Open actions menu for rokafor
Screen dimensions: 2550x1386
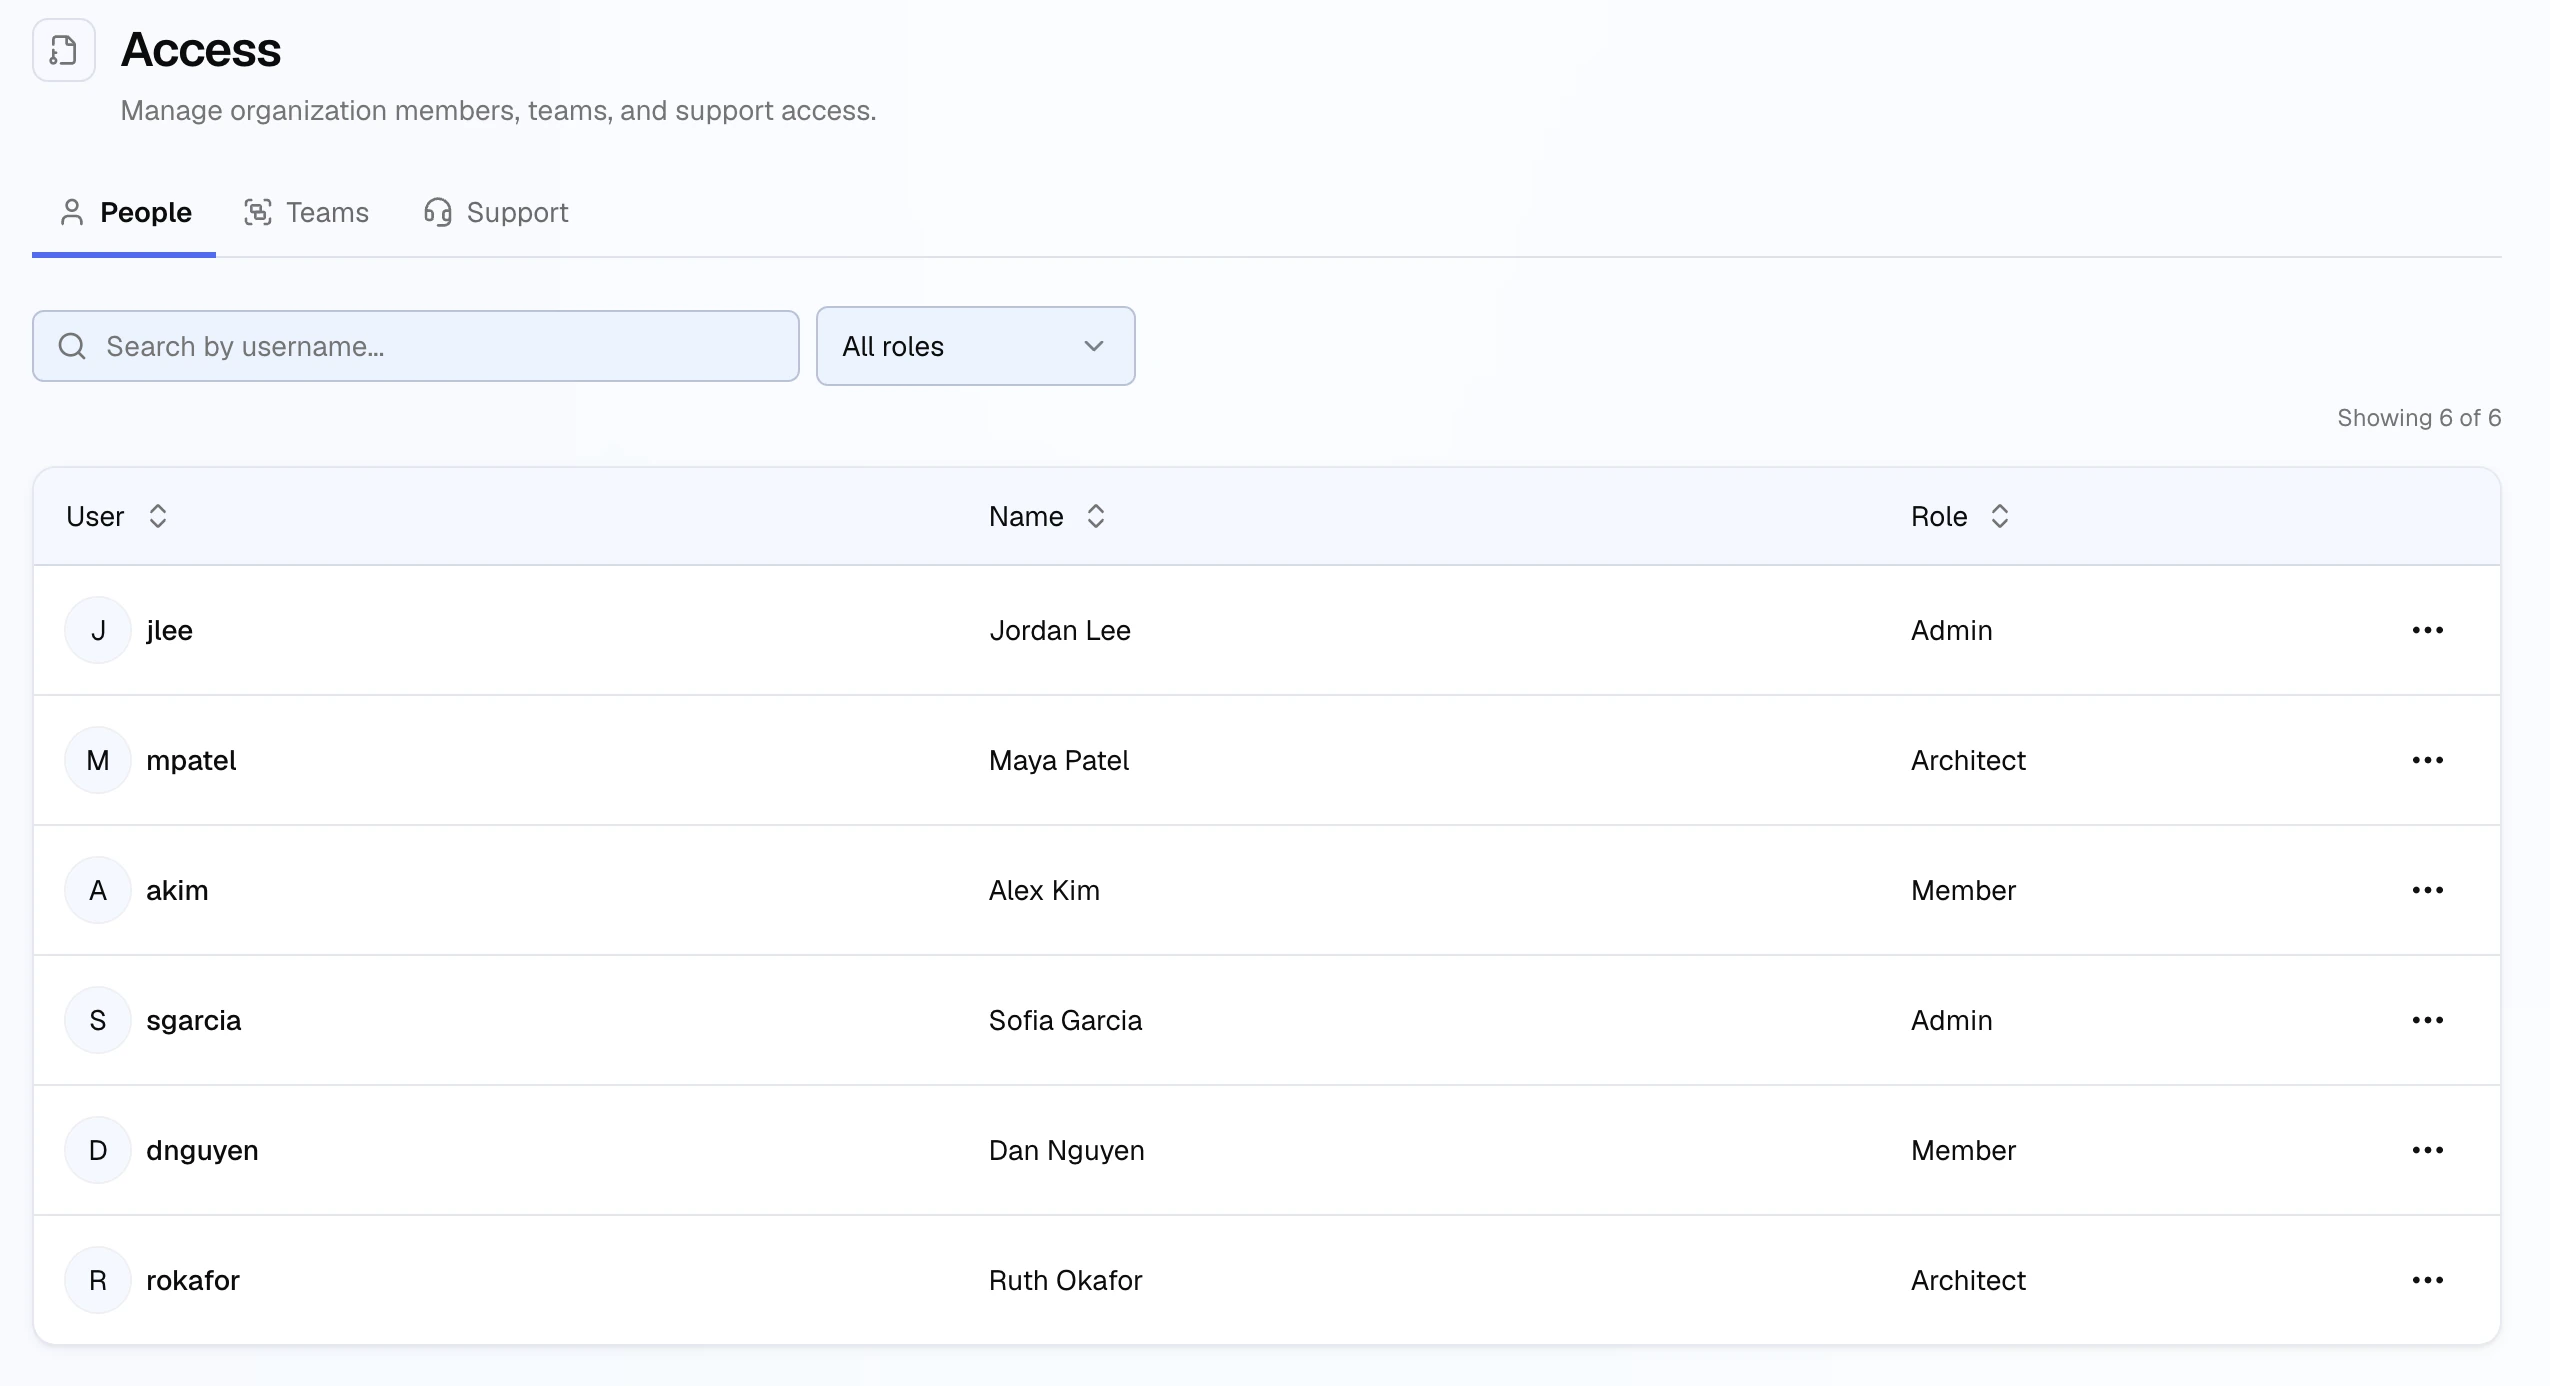coord(2427,1280)
